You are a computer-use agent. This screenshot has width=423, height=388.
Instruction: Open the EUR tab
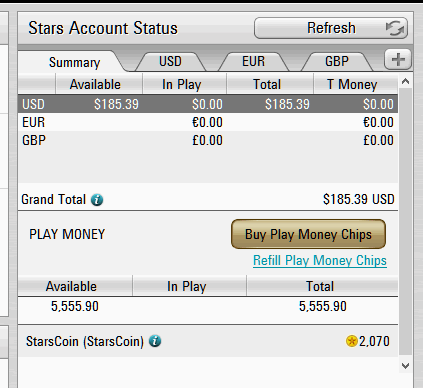[253, 62]
